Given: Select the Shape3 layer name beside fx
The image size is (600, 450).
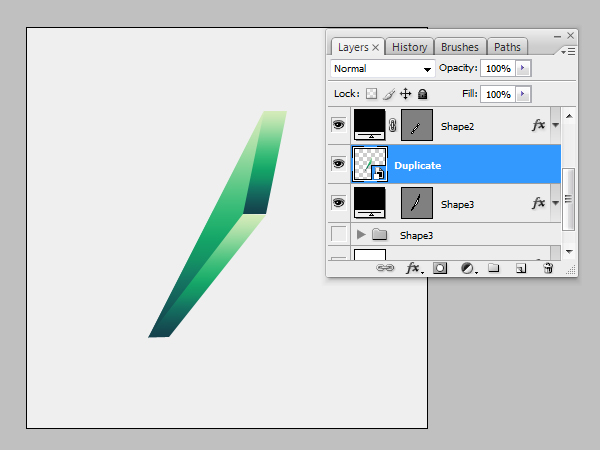Looking at the screenshot, I should pyautogui.click(x=457, y=204).
